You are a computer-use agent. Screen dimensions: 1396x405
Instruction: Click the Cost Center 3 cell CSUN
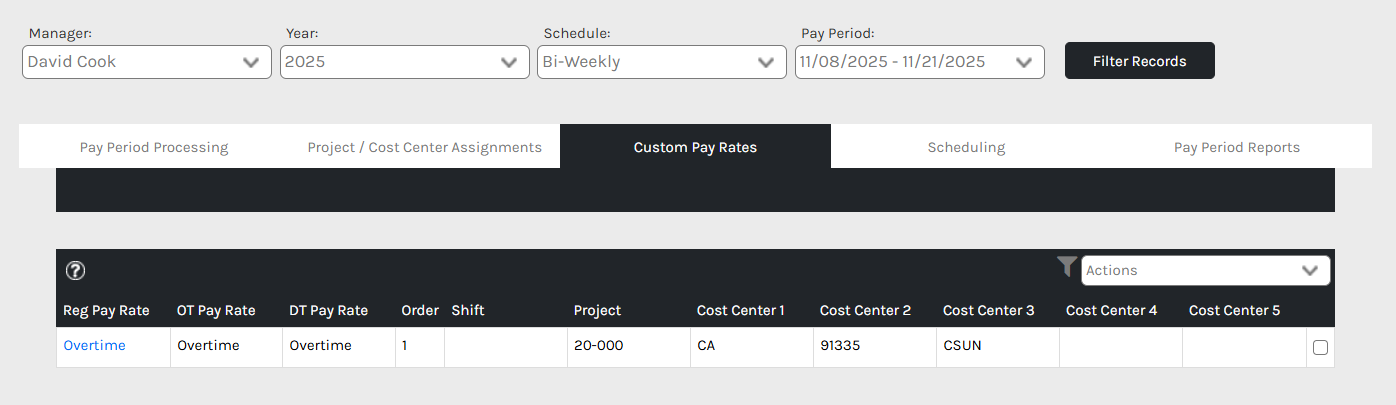(998, 347)
